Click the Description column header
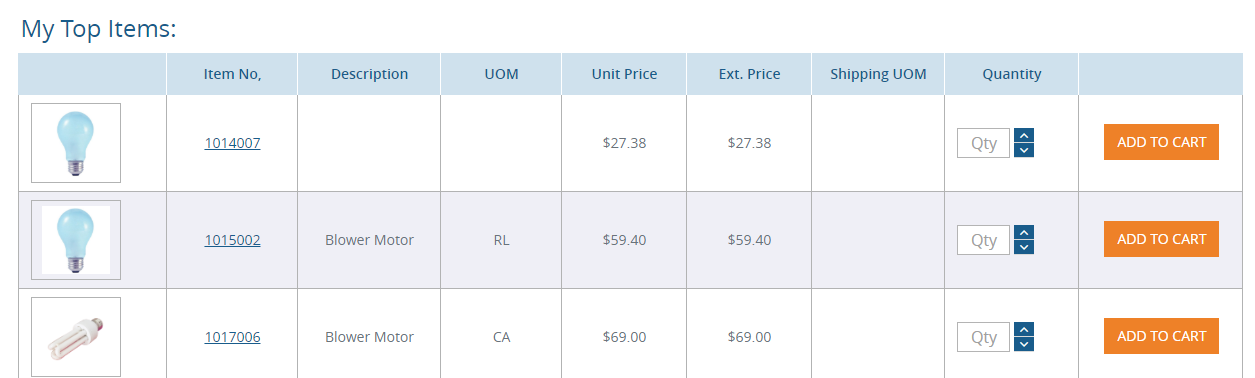The image size is (1255, 378). pos(369,74)
